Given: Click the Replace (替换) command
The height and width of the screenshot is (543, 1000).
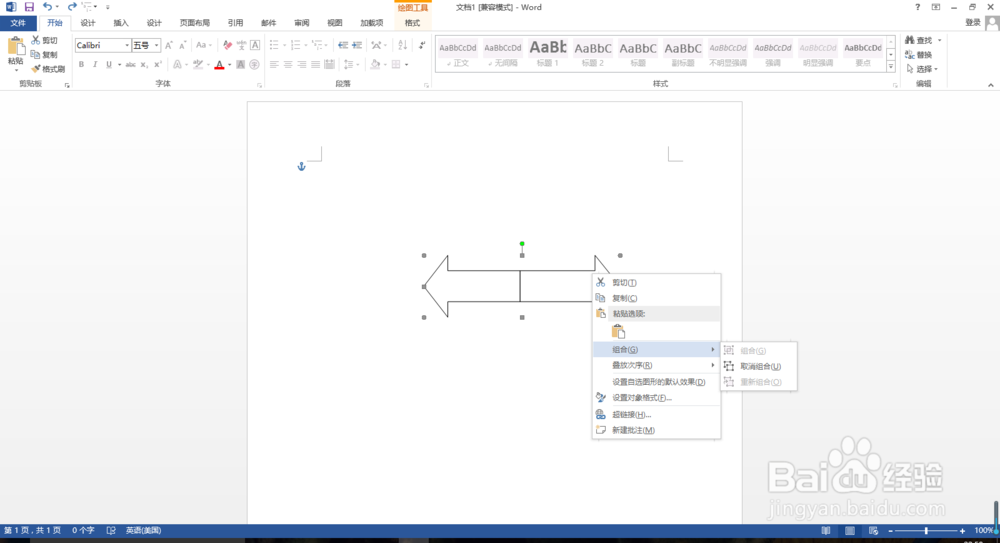Looking at the screenshot, I should (918, 55).
